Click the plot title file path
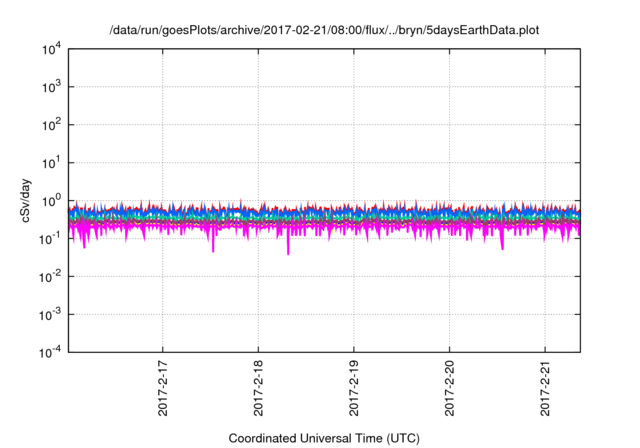The height and width of the screenshot is (448, 640). [x=324, y=30]
